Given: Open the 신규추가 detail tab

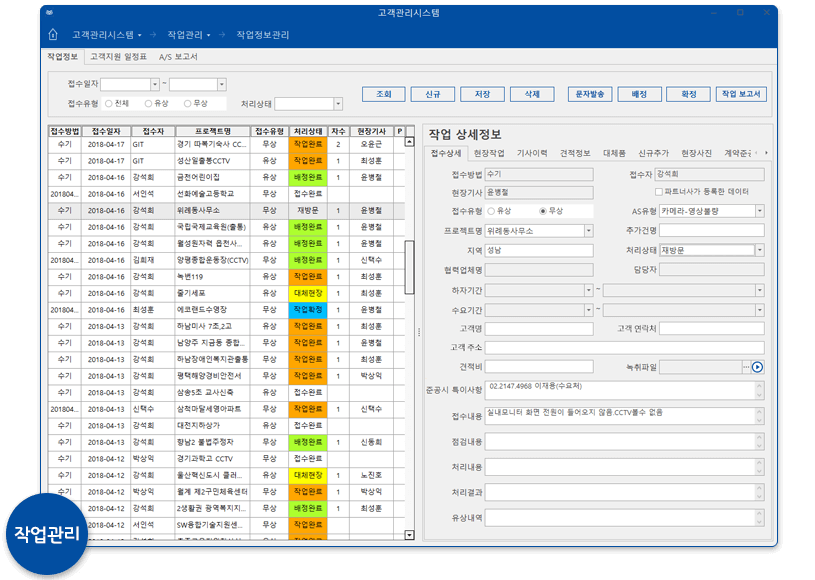Looking at the screenshot, I should point(653,153).
